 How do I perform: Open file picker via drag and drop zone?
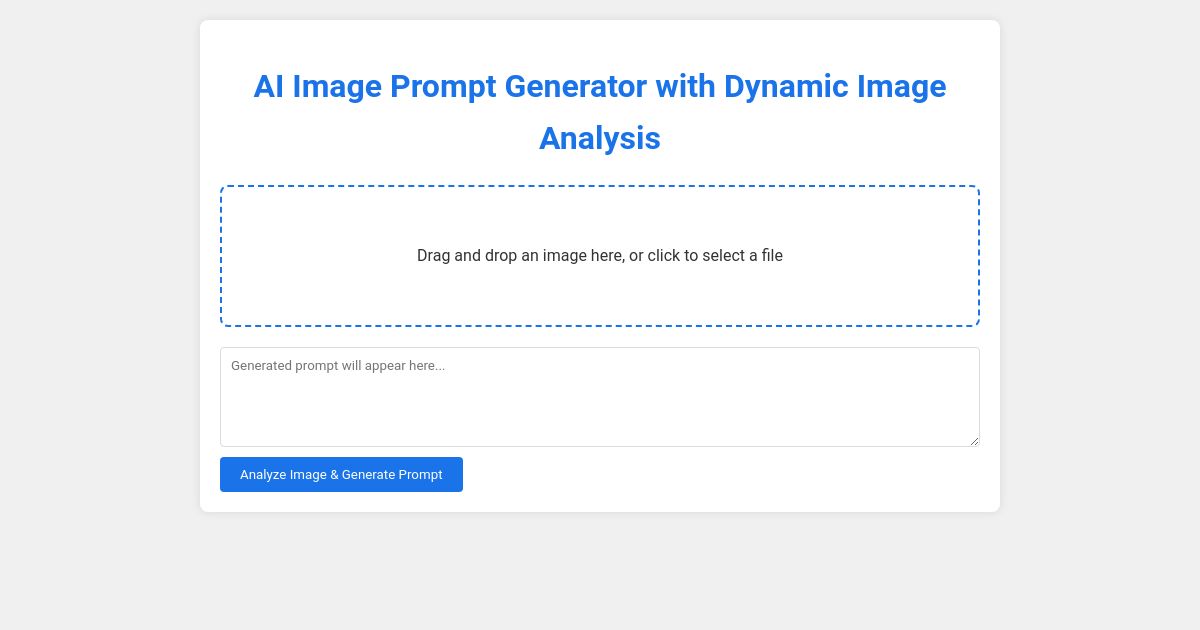click(x=600, y=256)
